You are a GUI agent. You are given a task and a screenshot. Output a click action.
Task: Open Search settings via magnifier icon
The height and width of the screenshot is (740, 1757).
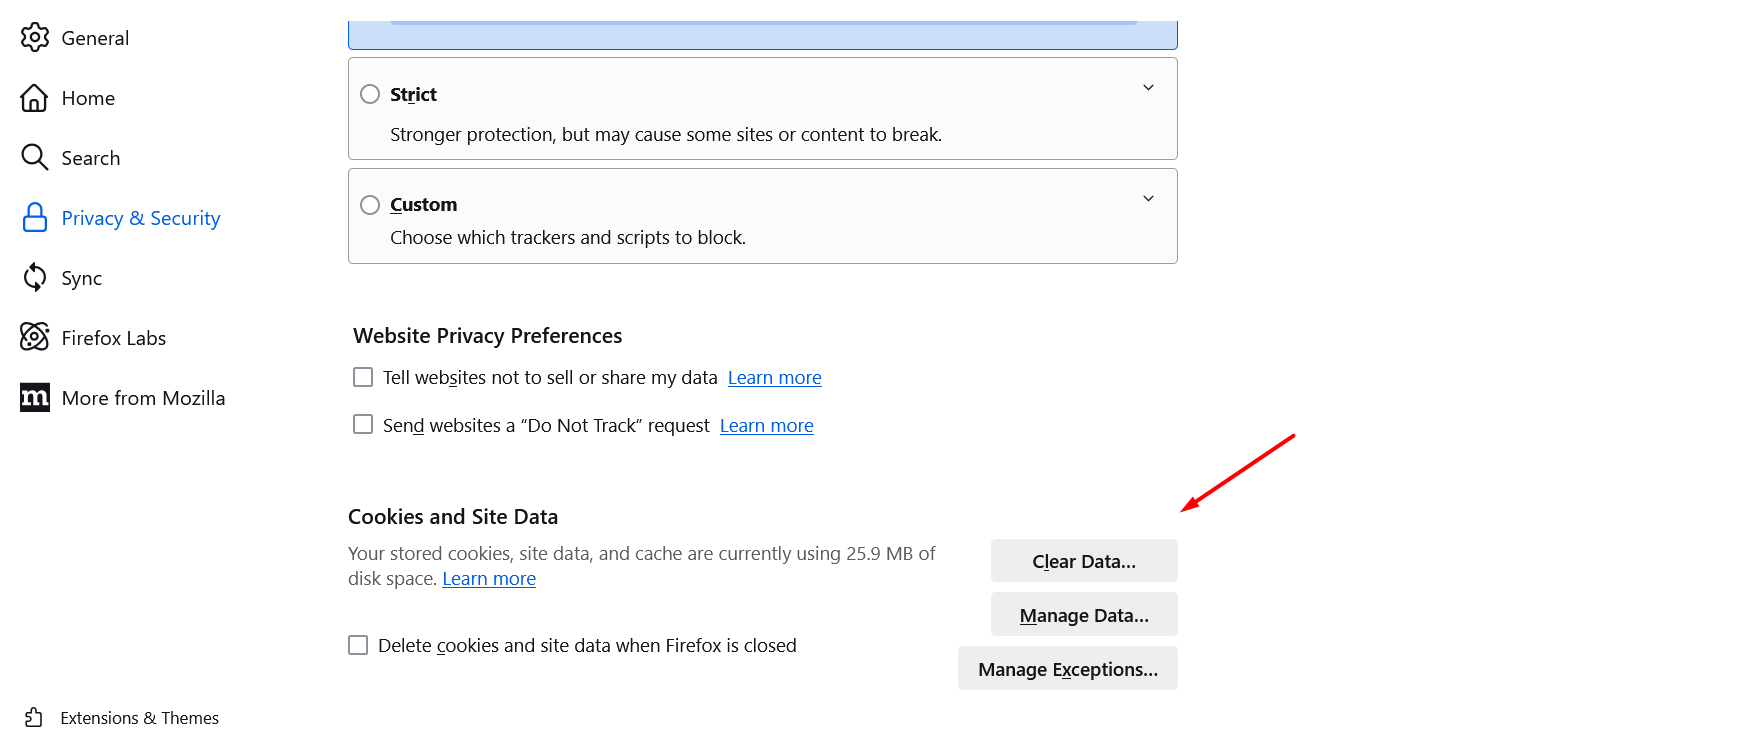34,157
